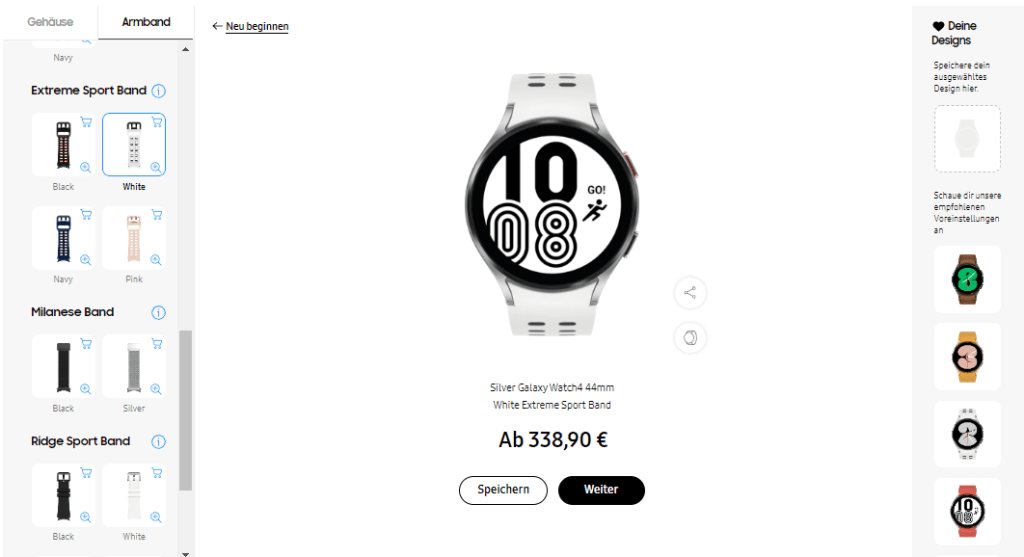Pick the green-face brown band preset
The width and height of the screenshot is (1024, 557).
tap(967, 279)
